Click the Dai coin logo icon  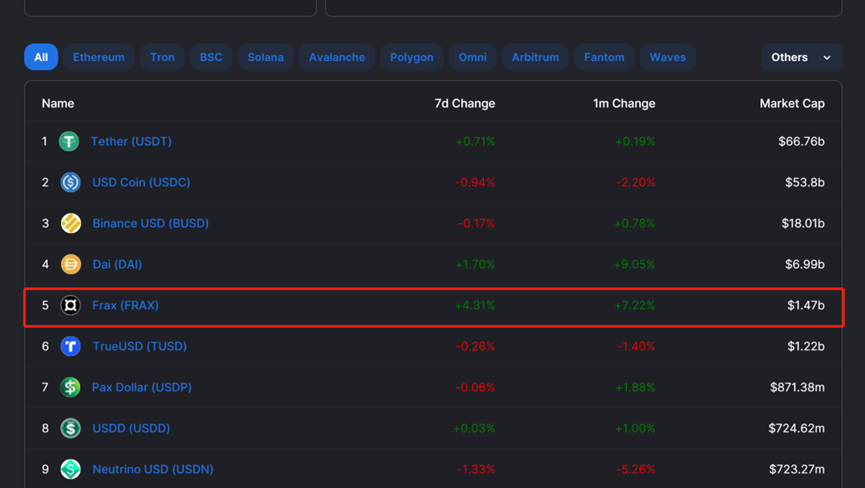click(71, 264)
